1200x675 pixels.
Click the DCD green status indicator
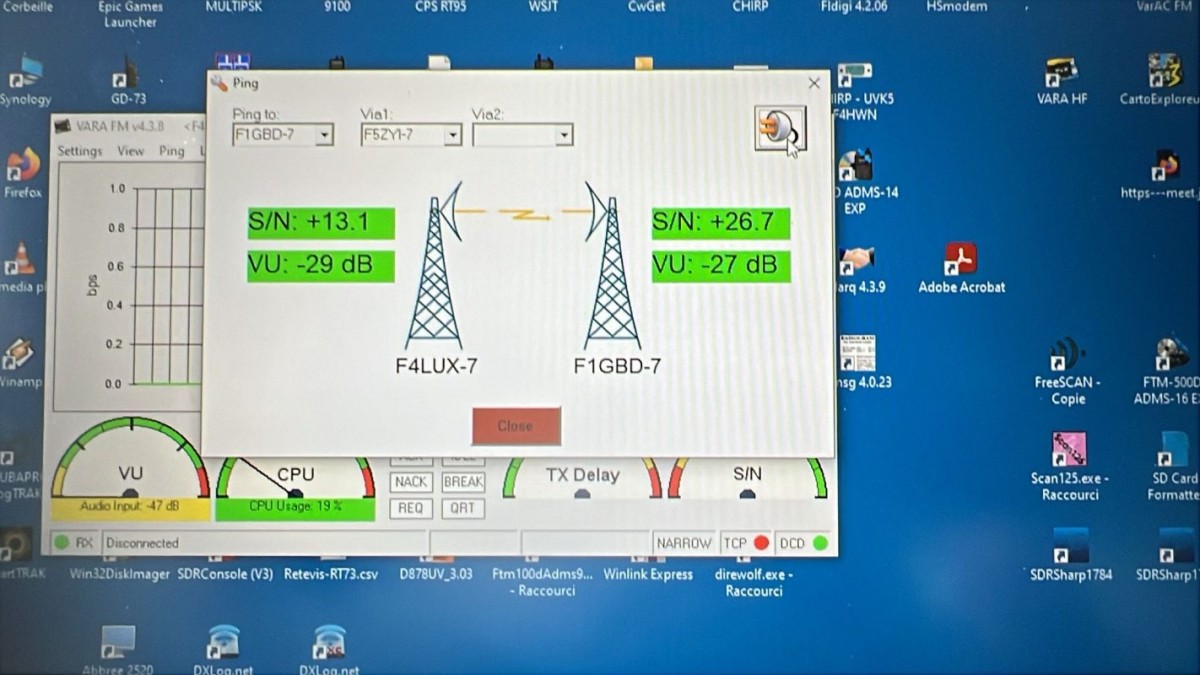820,543
